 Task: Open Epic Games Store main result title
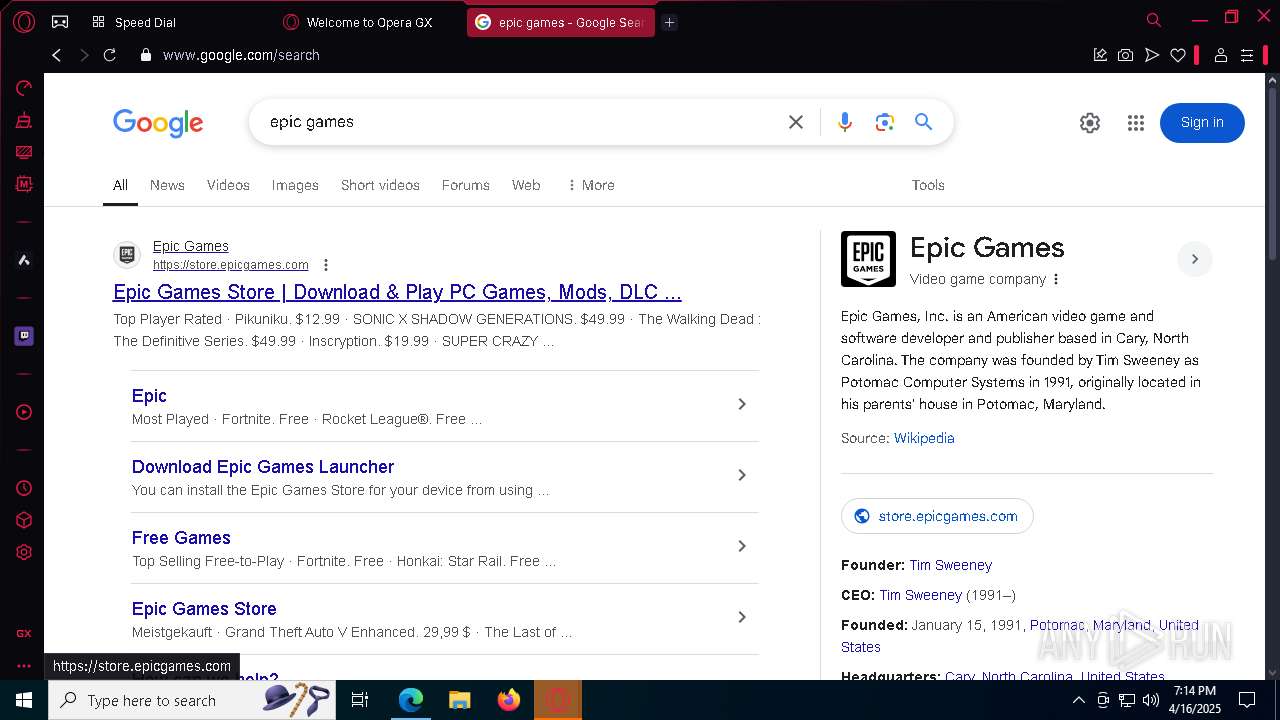(397, 292)
